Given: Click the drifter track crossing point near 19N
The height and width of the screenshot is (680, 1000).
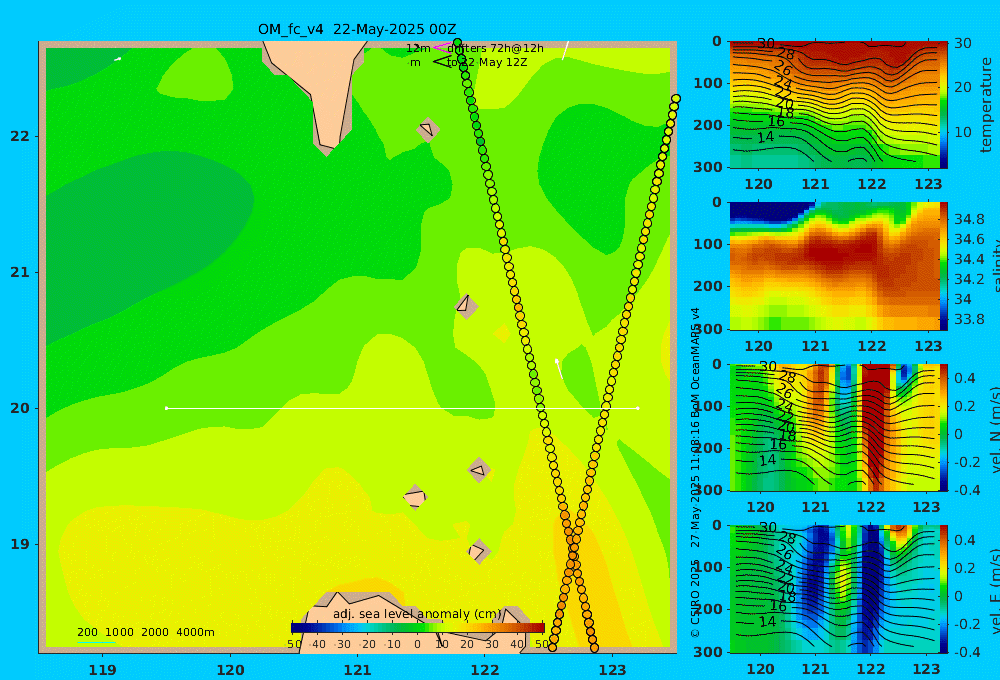Looking at the screenshot, I should point(573,554).
